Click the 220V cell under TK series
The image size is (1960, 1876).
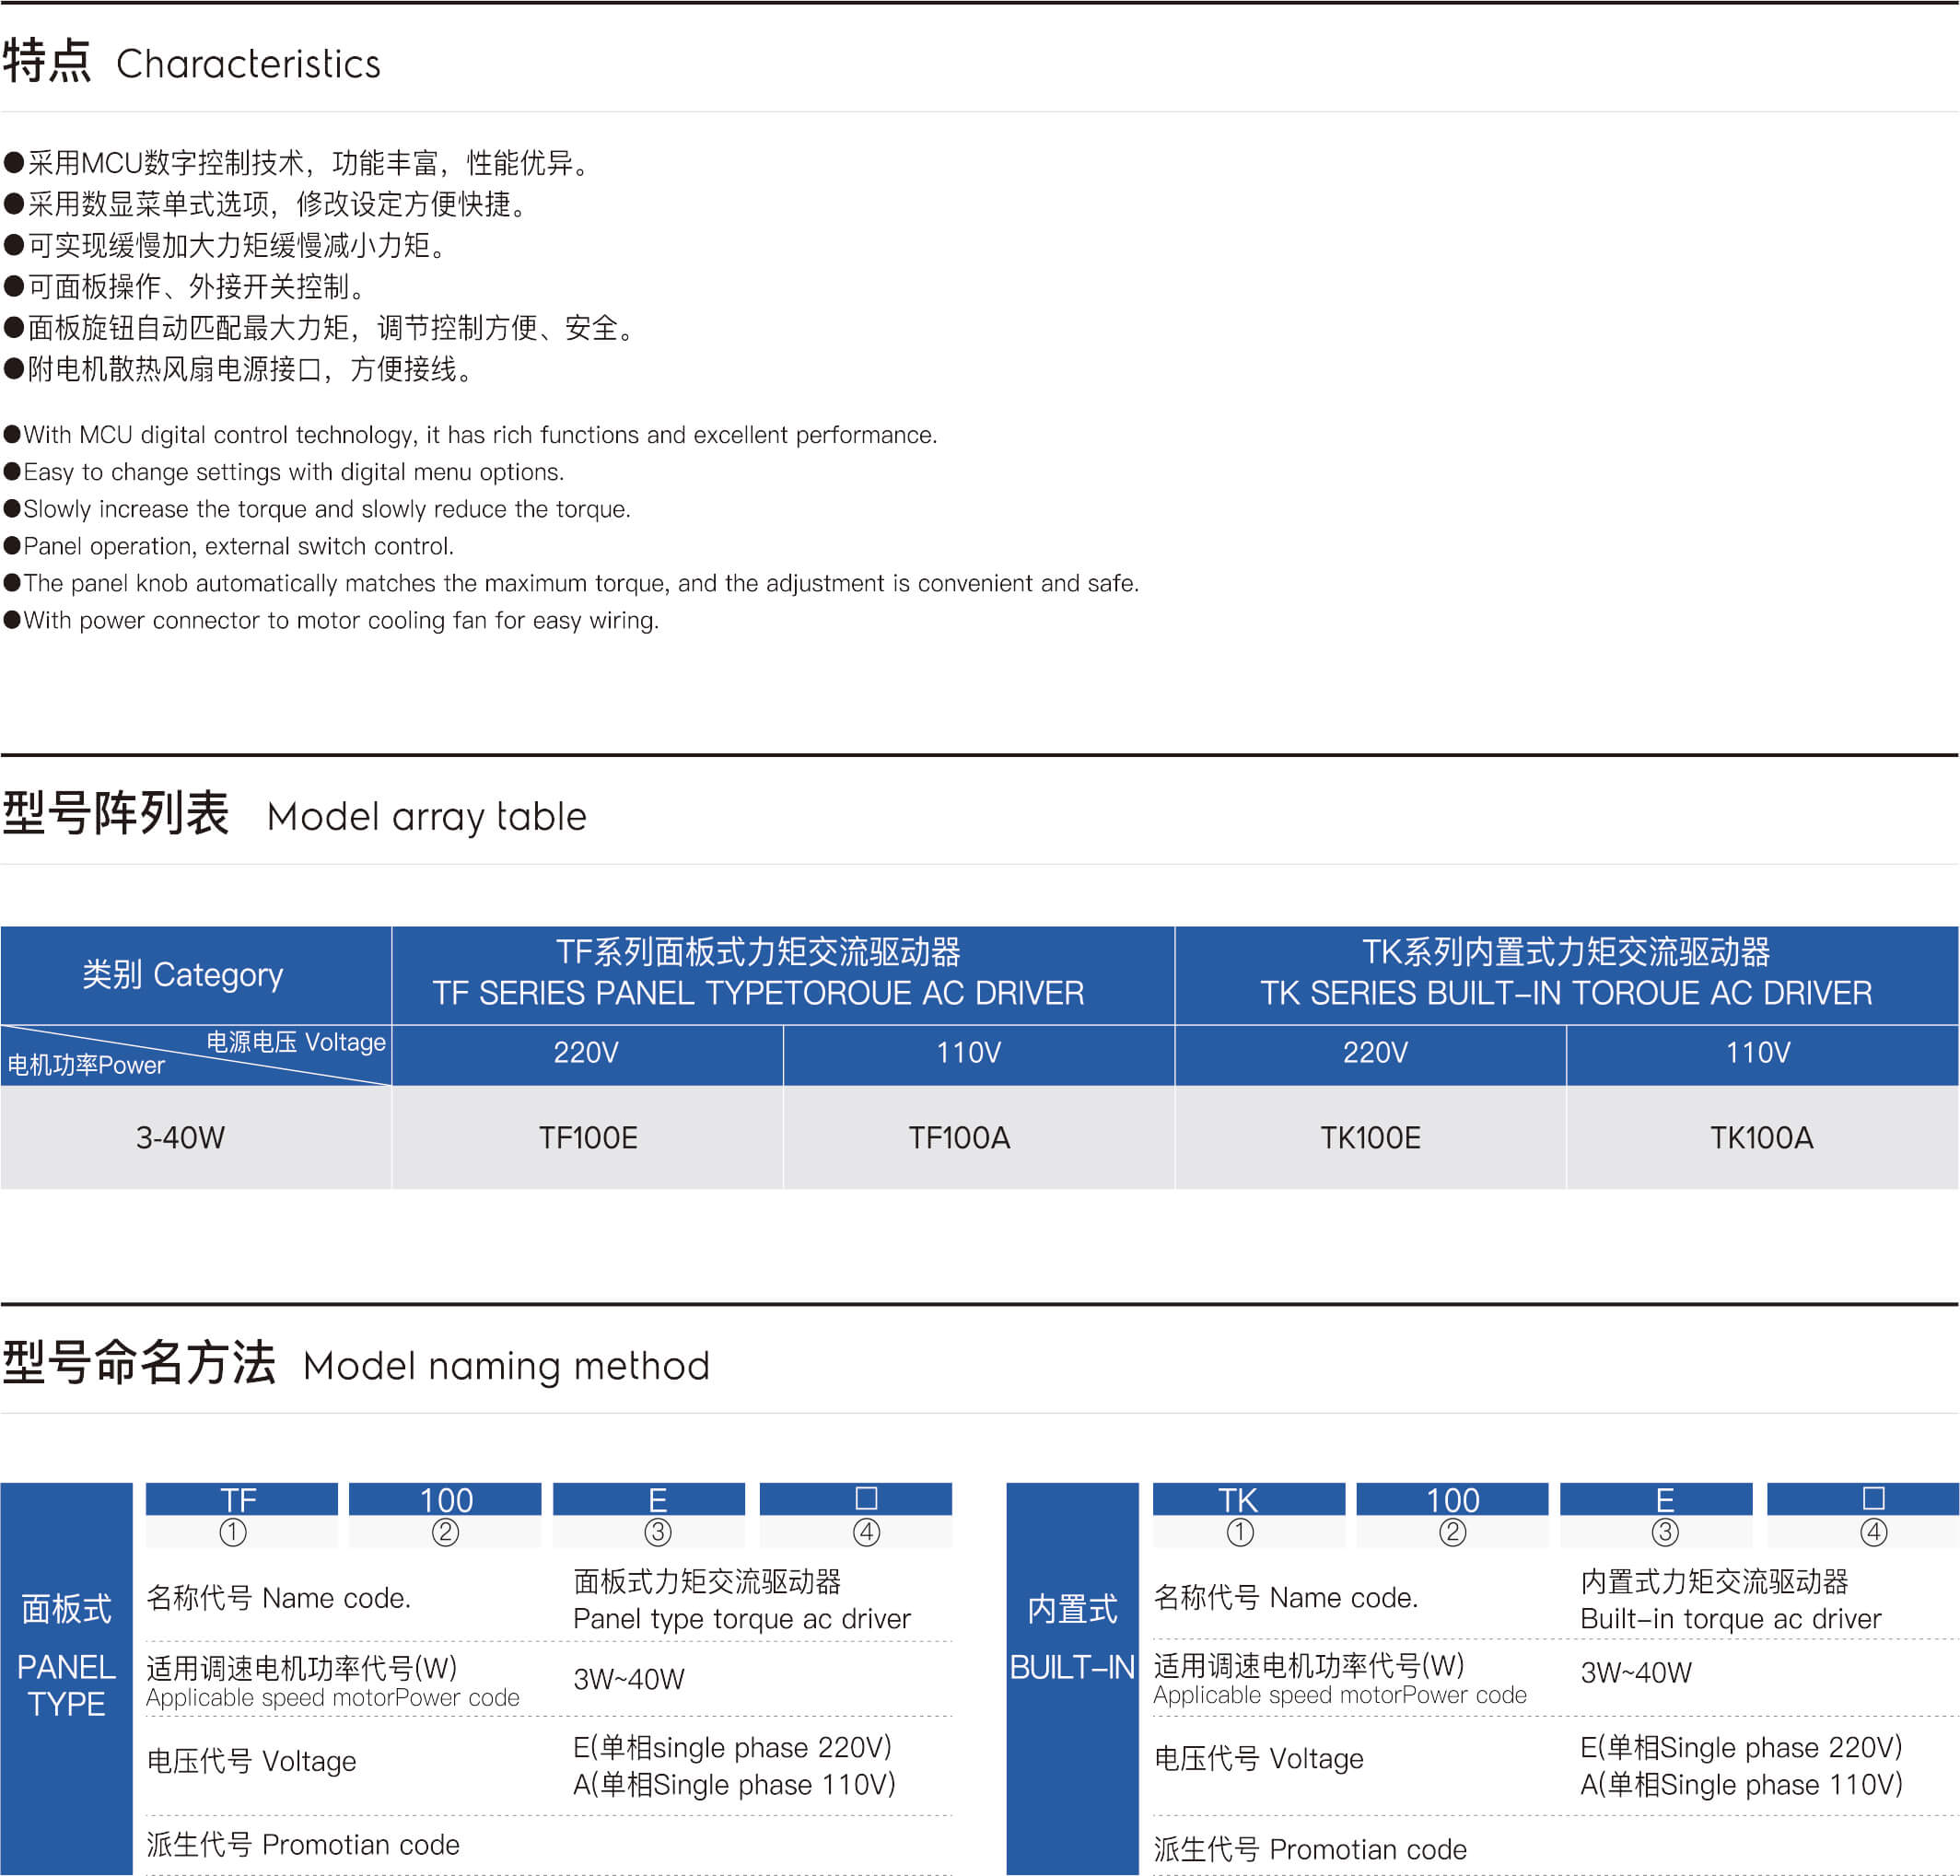click(1370, 1054)
